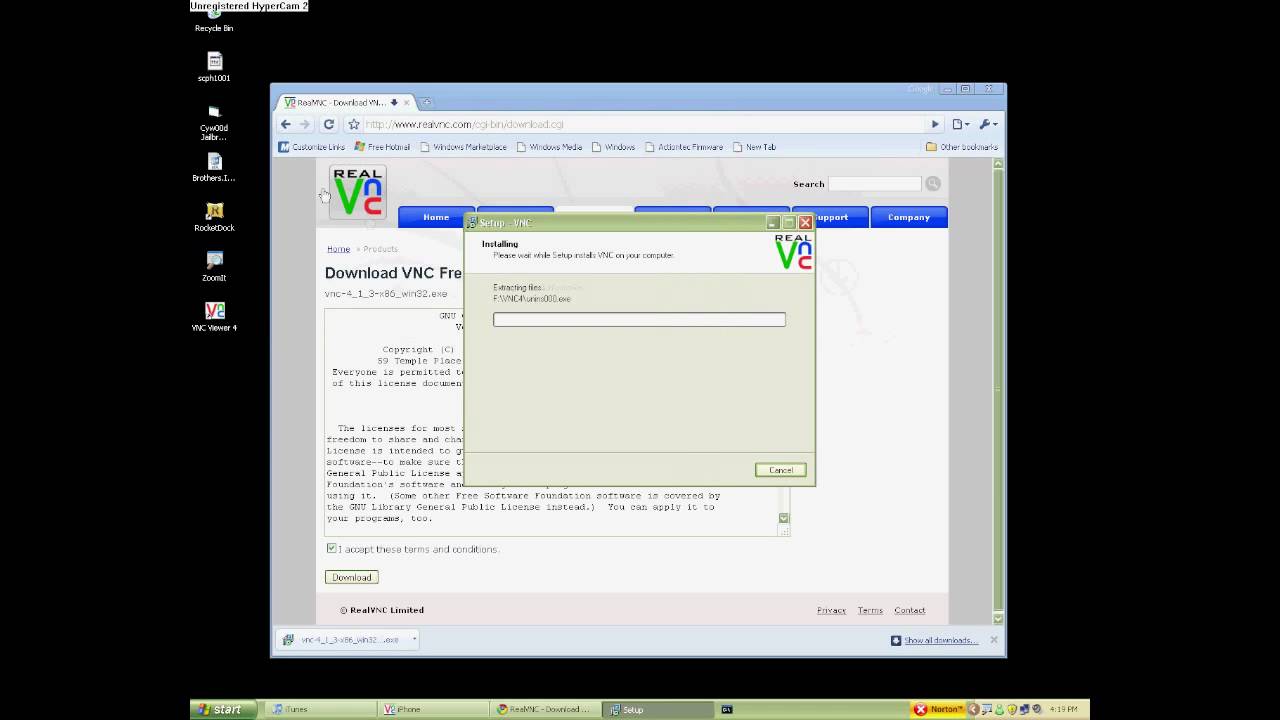Open the Actiontec Firmware bookmark
This screenshot has width=1280, height=720.
(684, 147)
